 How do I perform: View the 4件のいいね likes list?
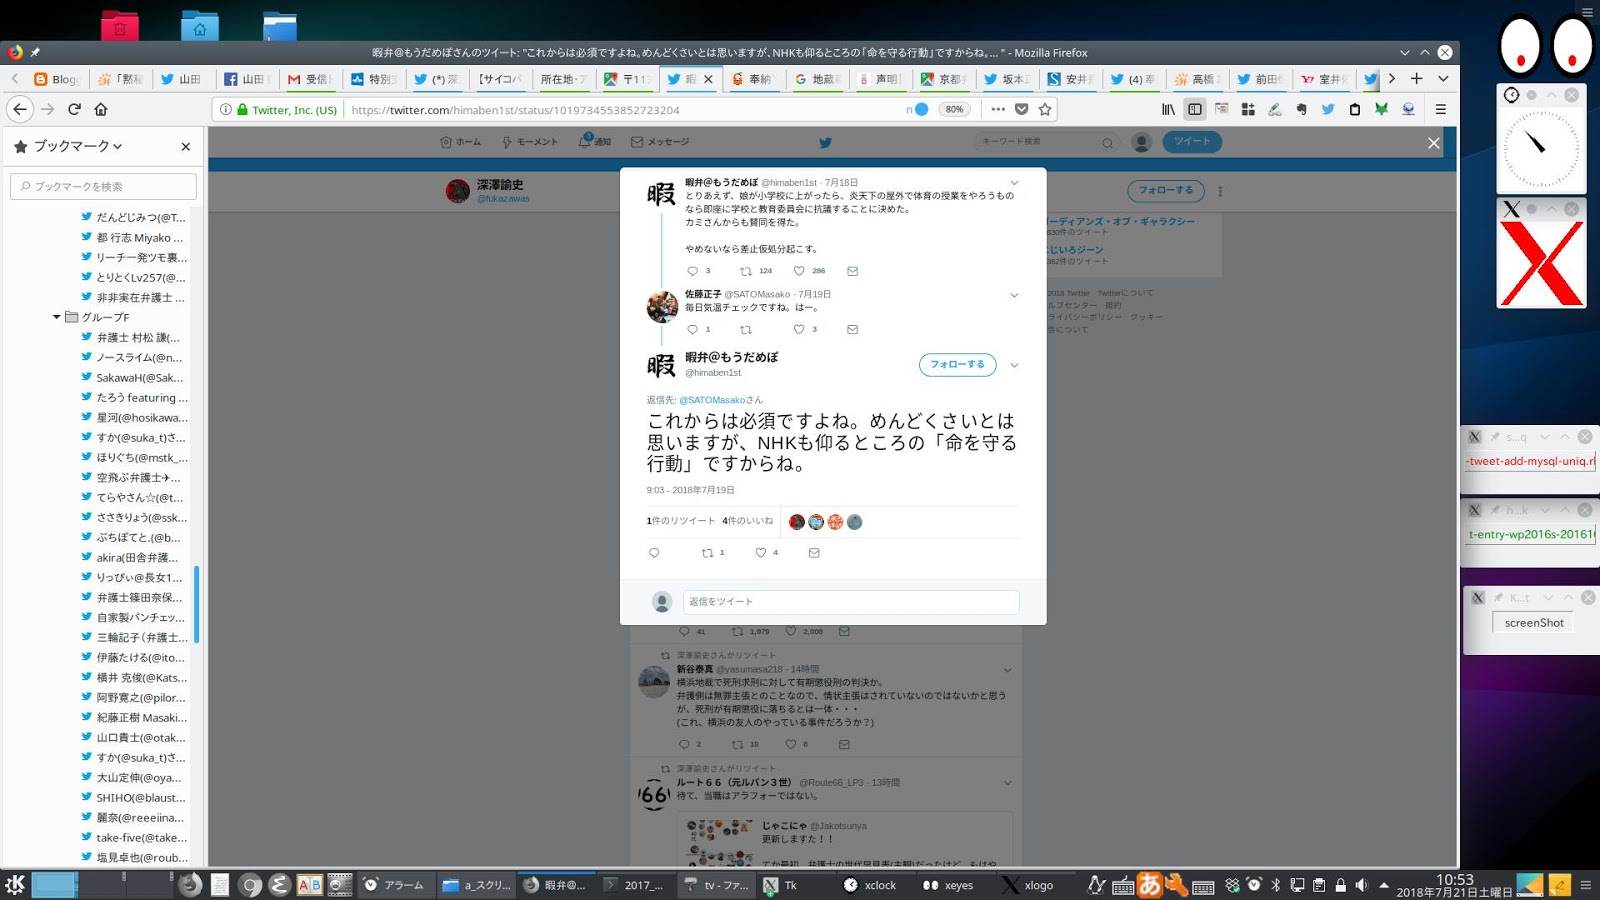(748, 521)
